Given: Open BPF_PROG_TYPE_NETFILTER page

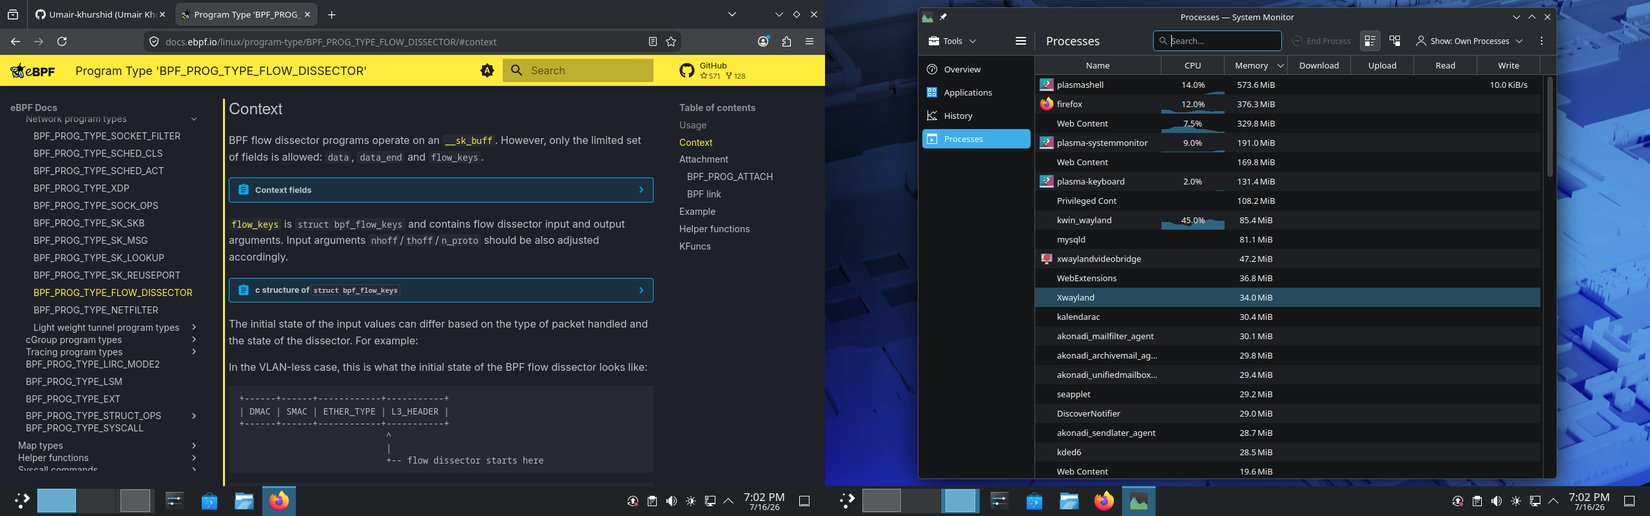Looking at the screenshot, I should pyautogui.click(x=96, y=310).
